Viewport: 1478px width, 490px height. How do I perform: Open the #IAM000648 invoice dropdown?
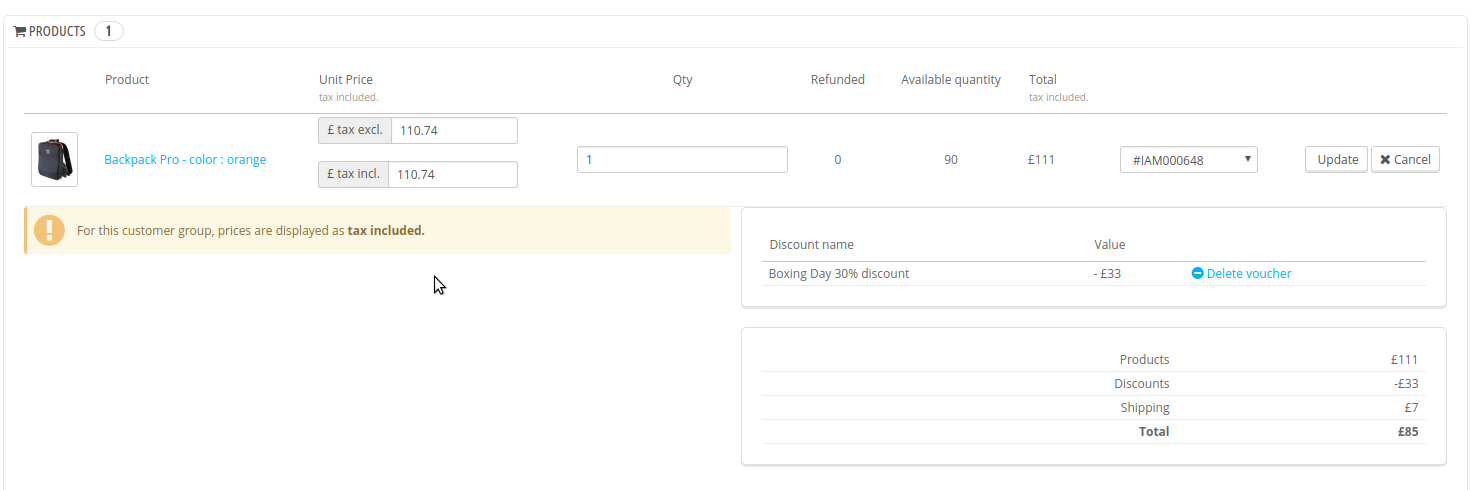click(1188, 160)
